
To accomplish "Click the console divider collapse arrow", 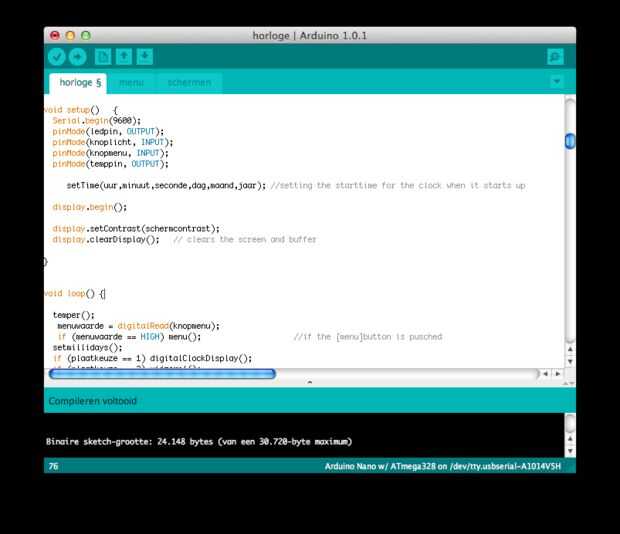I will click(x=310, y=382).
